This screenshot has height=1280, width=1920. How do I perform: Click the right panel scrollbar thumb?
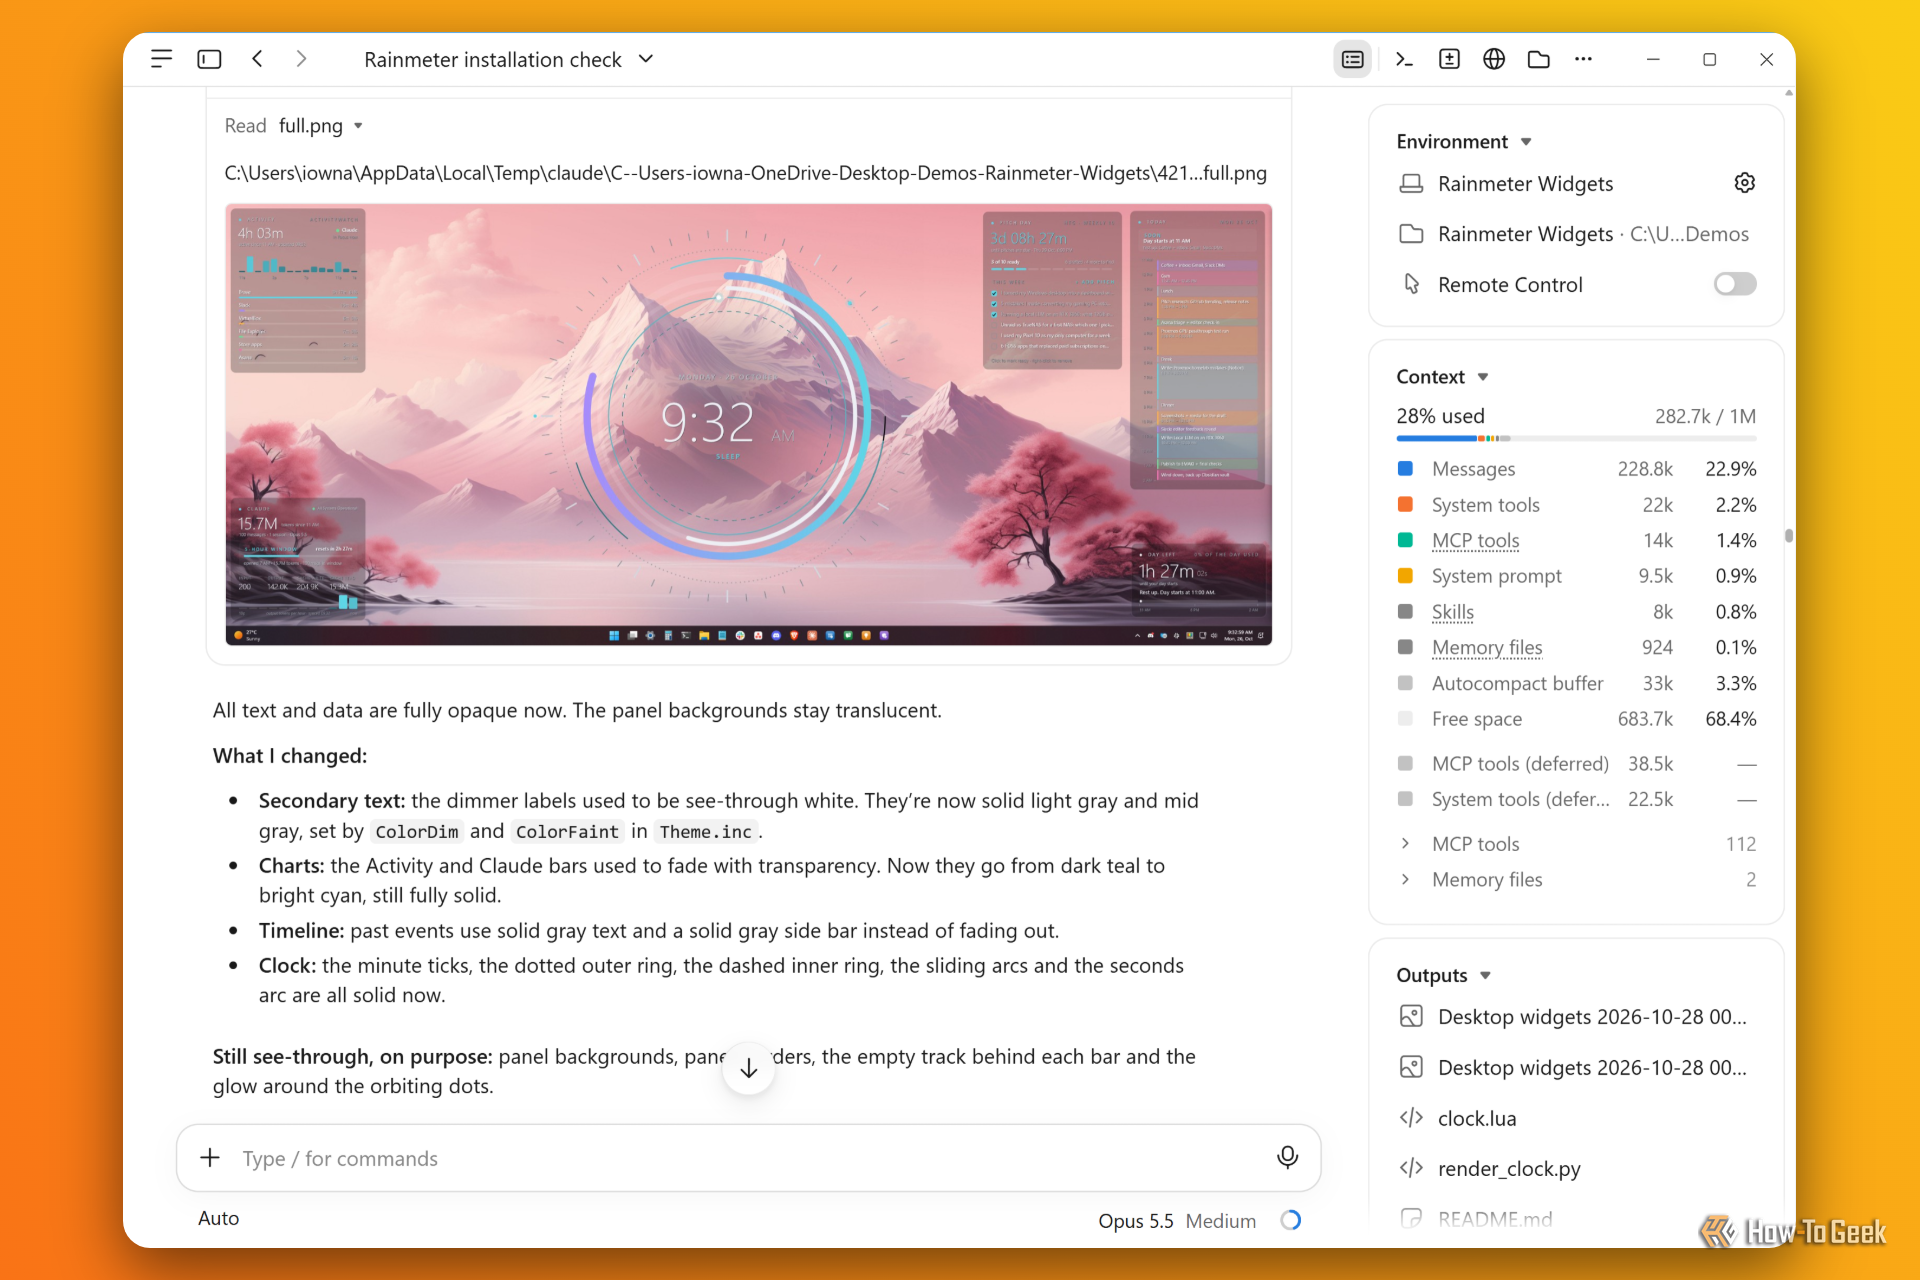1788,536
